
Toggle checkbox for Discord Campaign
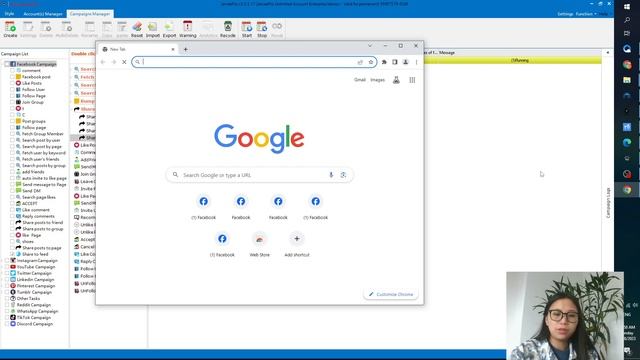point(7,324)
